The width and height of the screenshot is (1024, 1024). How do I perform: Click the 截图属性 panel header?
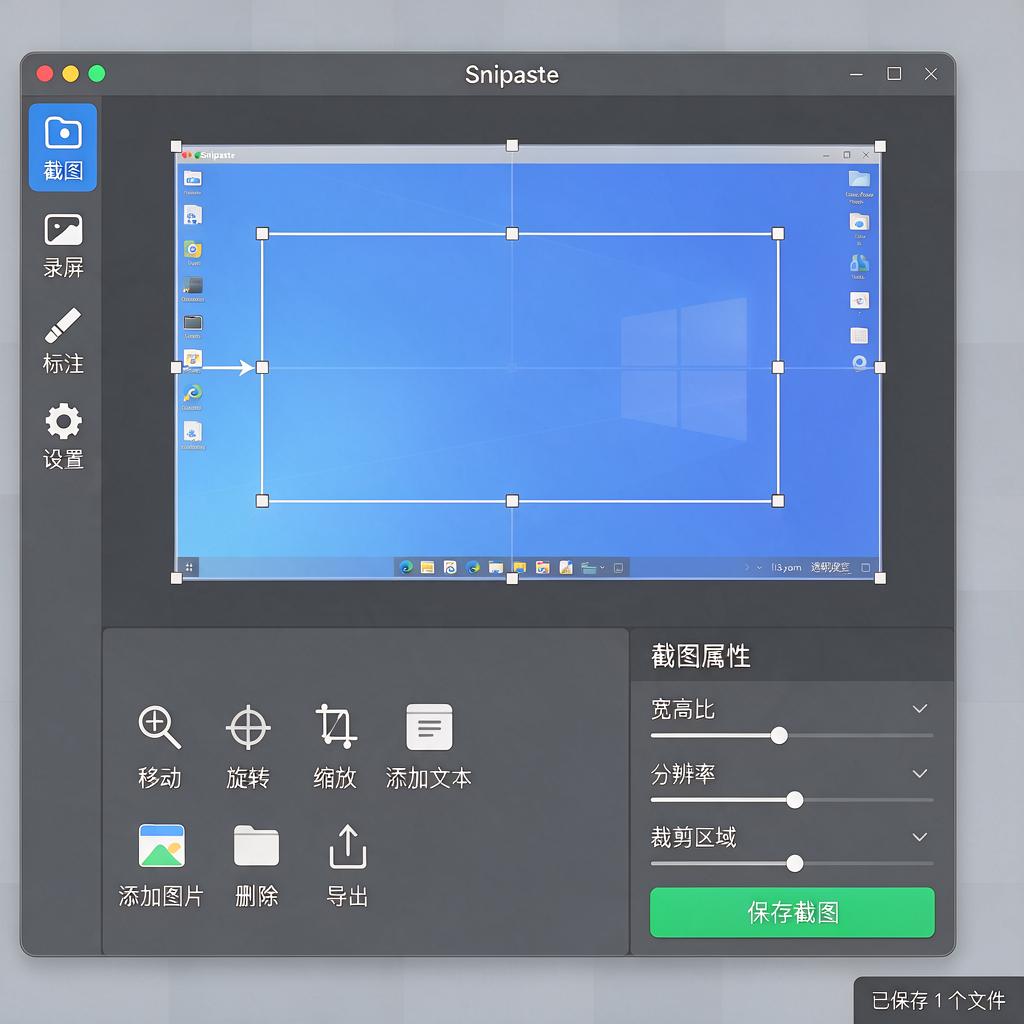792,656
